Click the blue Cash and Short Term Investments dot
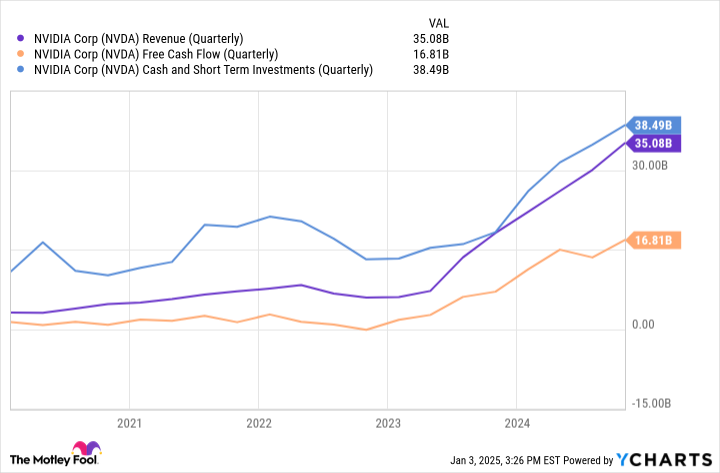Image resolution: width=720 pixels, height=473 pixels. tap(20, 70)
